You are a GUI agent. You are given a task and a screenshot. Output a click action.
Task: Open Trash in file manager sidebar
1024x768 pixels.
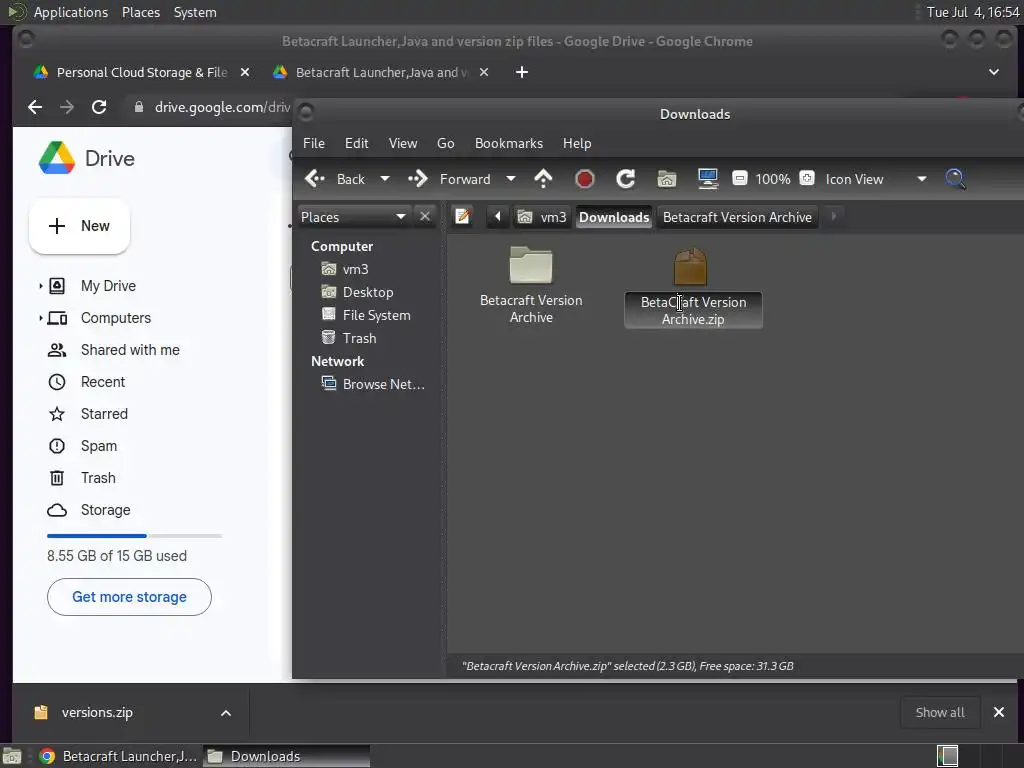pos(349,338)
